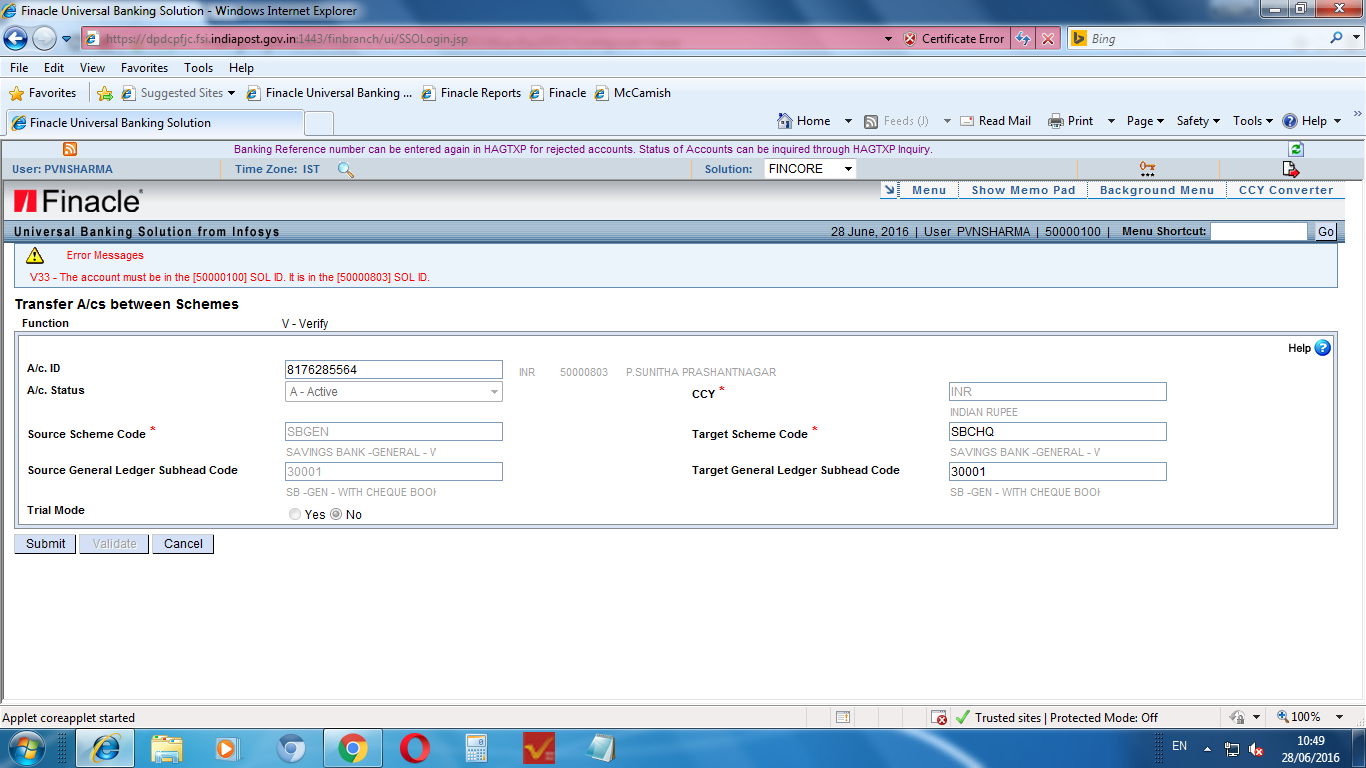Click the sign out document icon
Viewport: 1366px width, 768px height.
tap(1290, 170)
